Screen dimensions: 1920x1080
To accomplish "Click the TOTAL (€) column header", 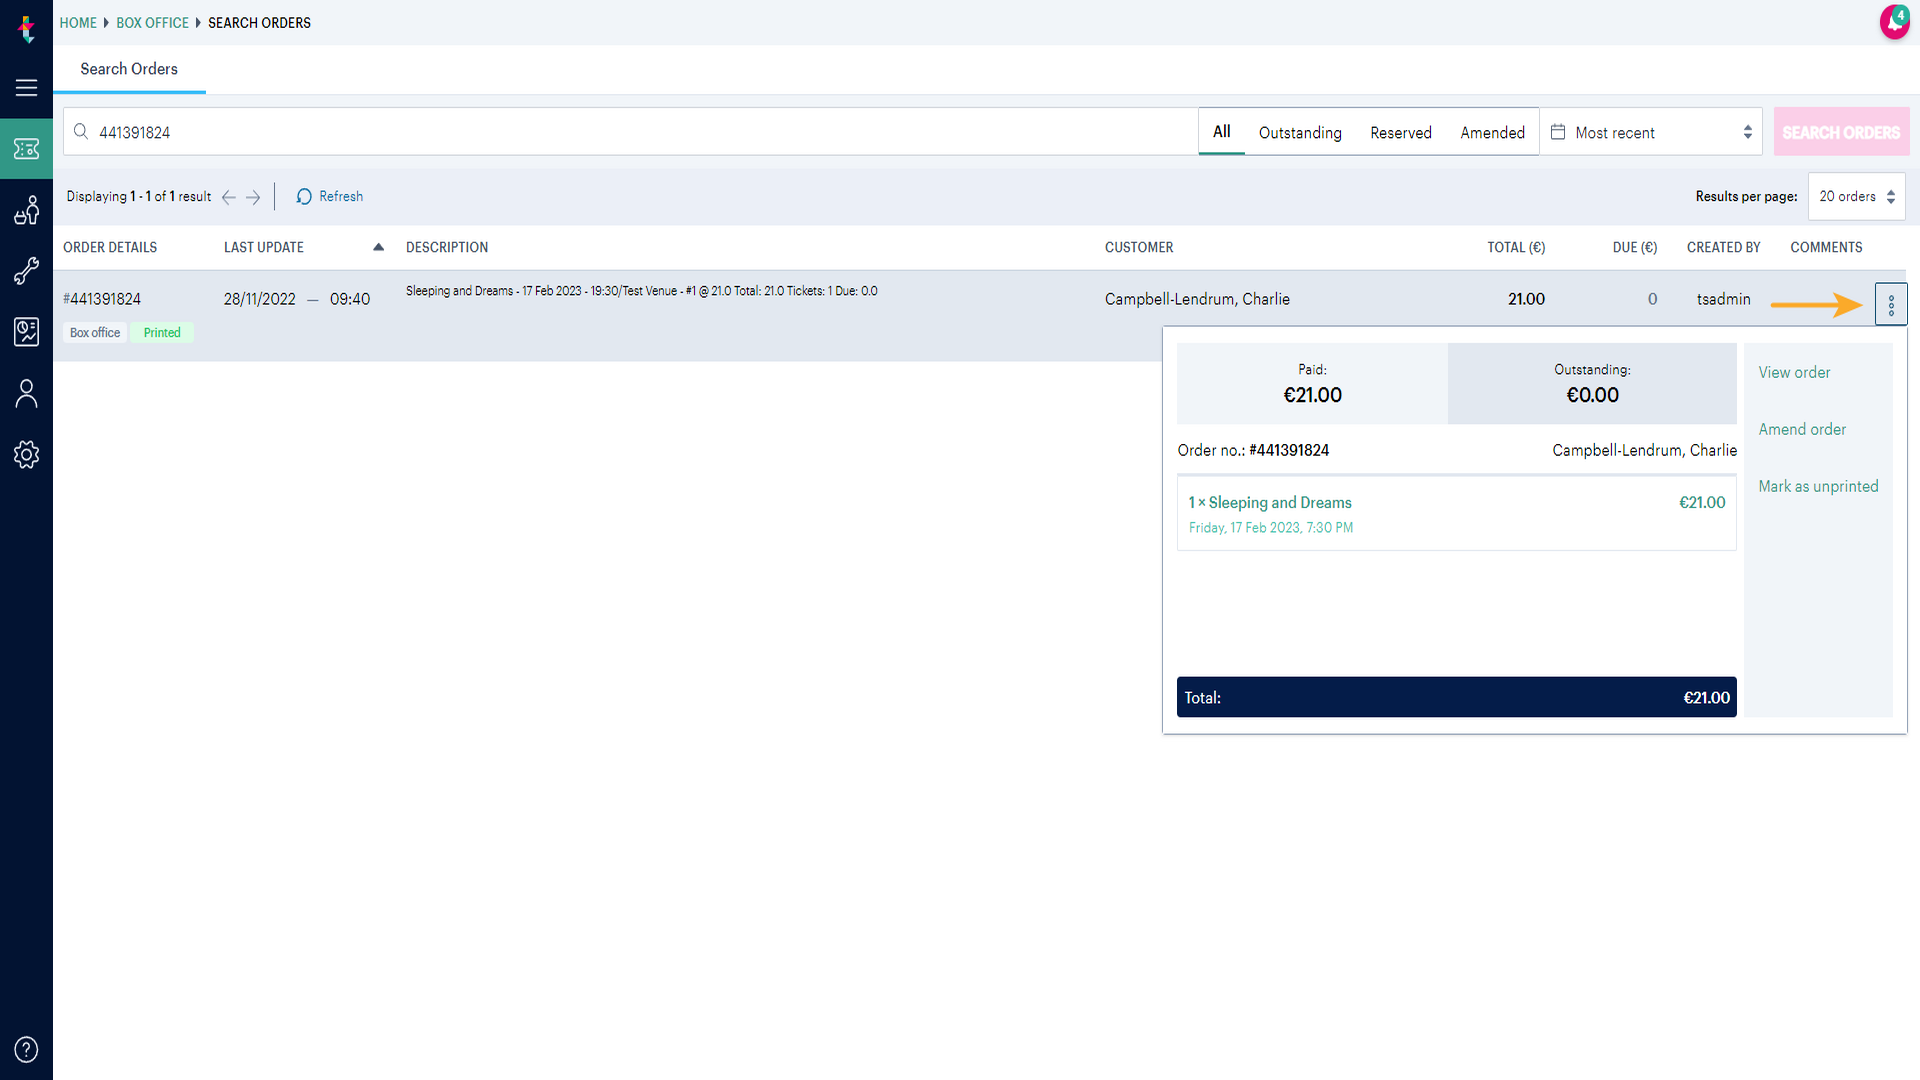I will tap(1516, 247).
